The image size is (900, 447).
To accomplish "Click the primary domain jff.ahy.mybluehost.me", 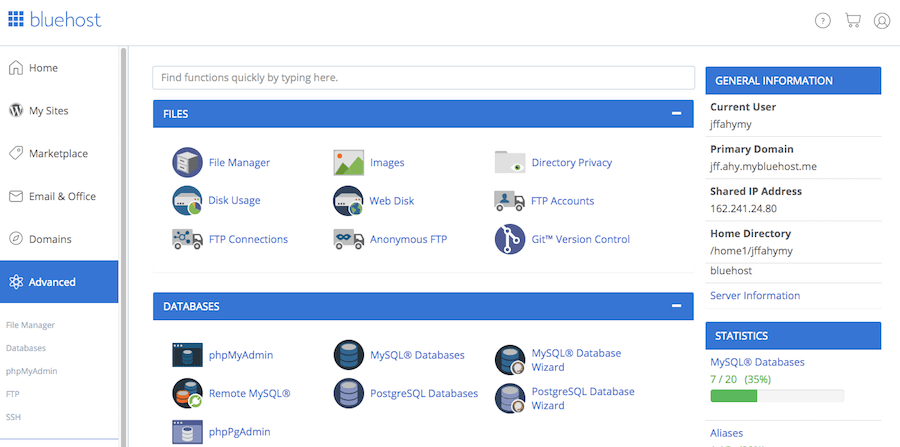I will coord(763,166).
